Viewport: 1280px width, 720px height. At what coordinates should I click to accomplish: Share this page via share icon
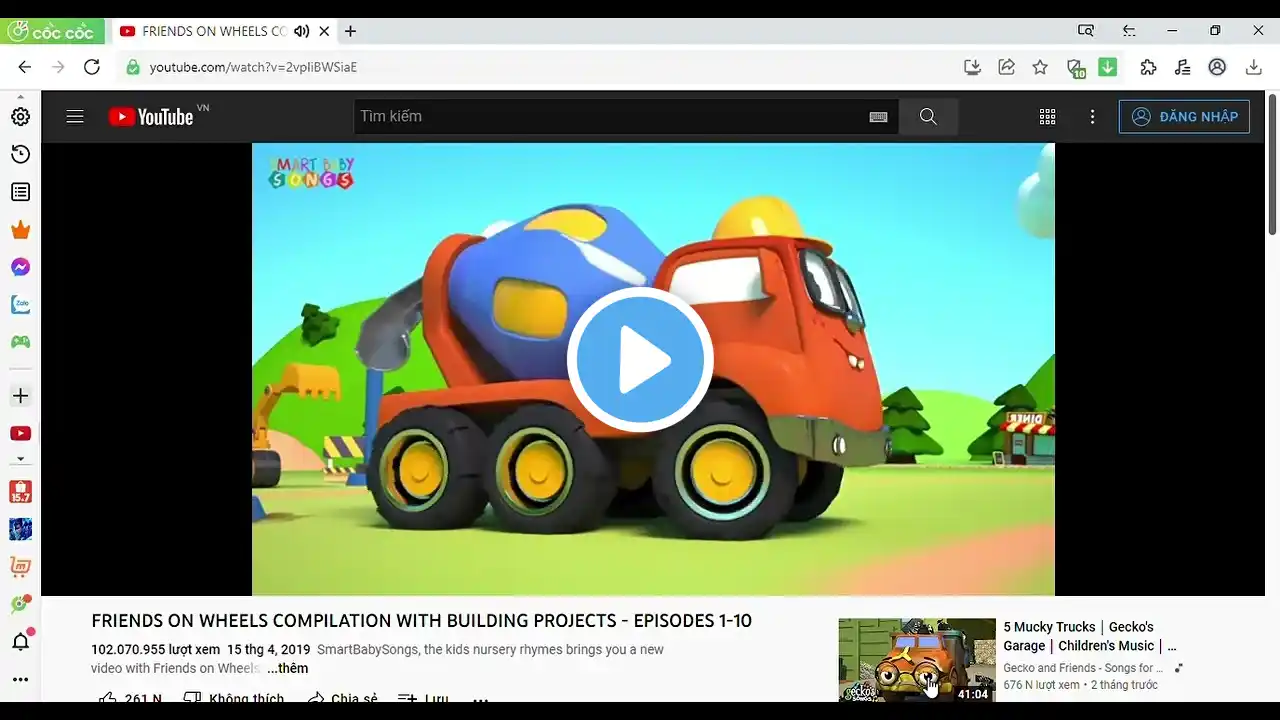(1006, 67)
